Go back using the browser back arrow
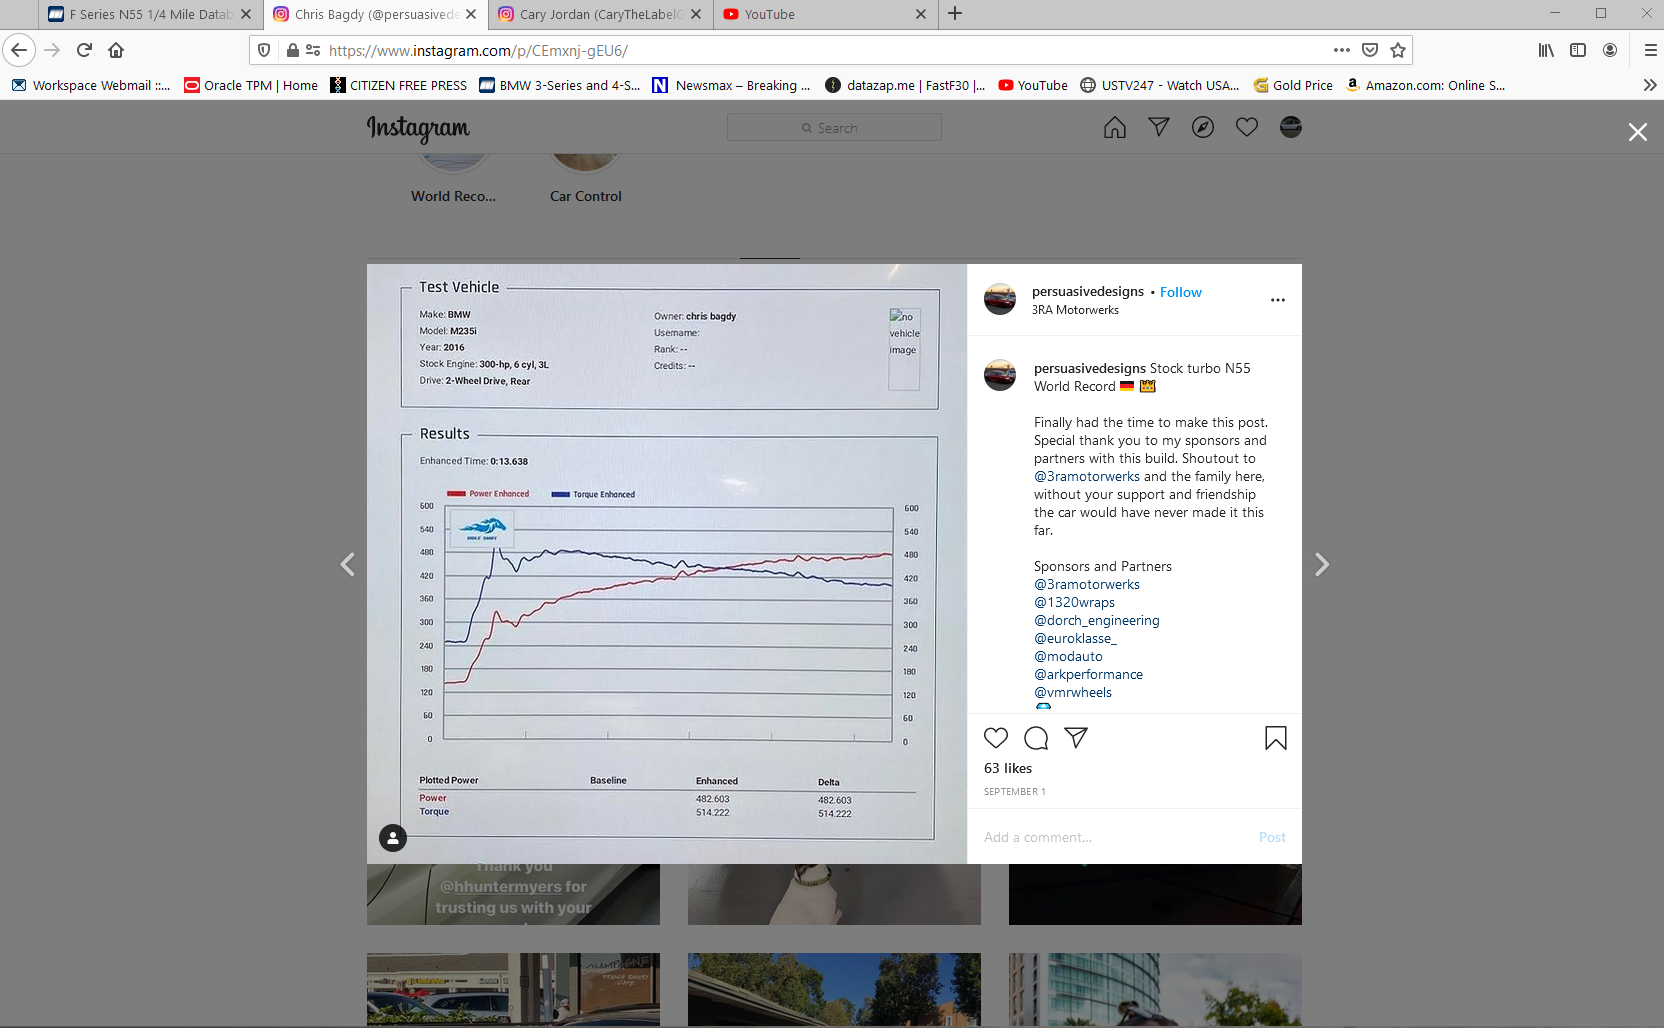Image resolution: width=1664 pixels, height=1028 pixels. coord(19,50)
